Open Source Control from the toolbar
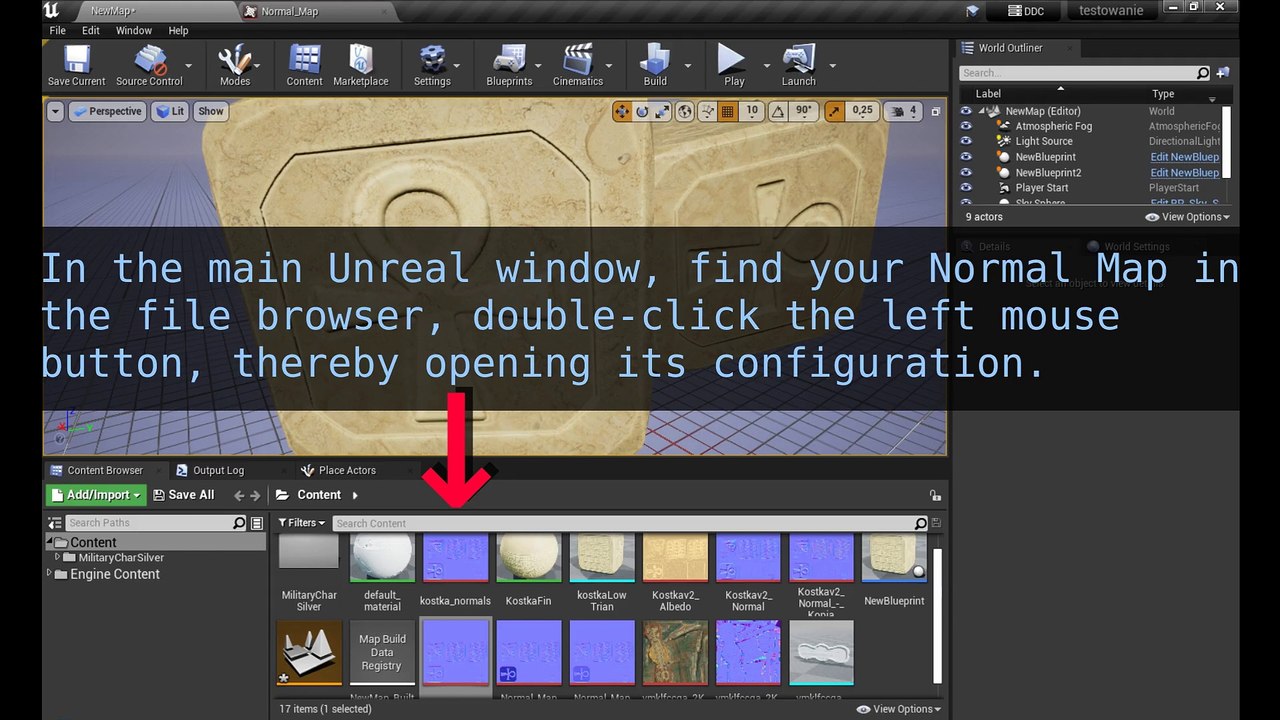Image resolution: width=1280 pixels, height=720 pixels. pyautogui.click(x=149, y=66)
